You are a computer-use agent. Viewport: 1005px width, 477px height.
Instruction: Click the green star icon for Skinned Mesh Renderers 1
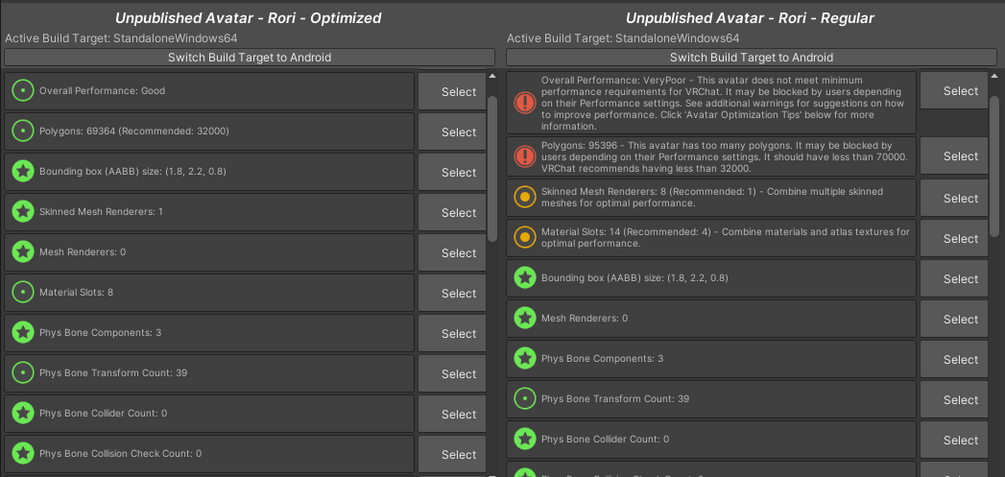23,212
